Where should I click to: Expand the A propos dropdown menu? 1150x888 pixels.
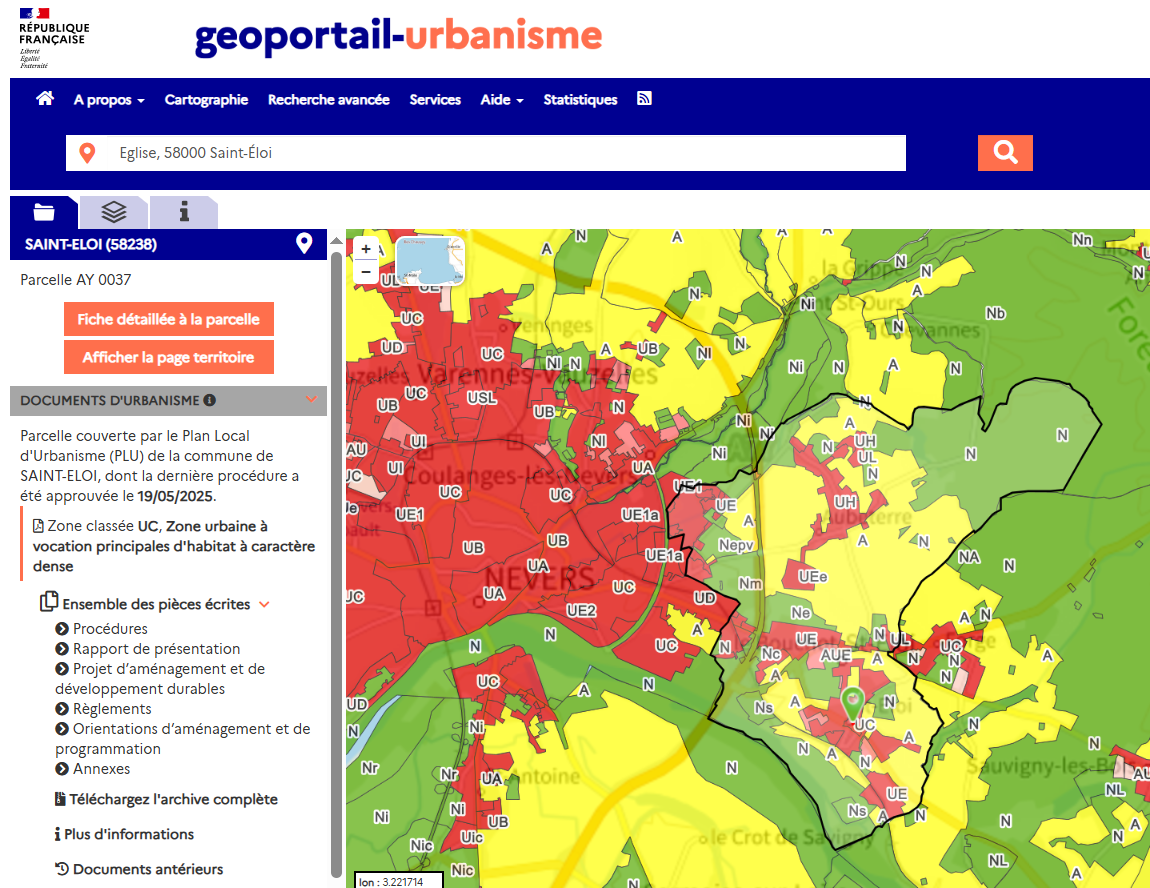pyautogui.click(x=109, y=100)
